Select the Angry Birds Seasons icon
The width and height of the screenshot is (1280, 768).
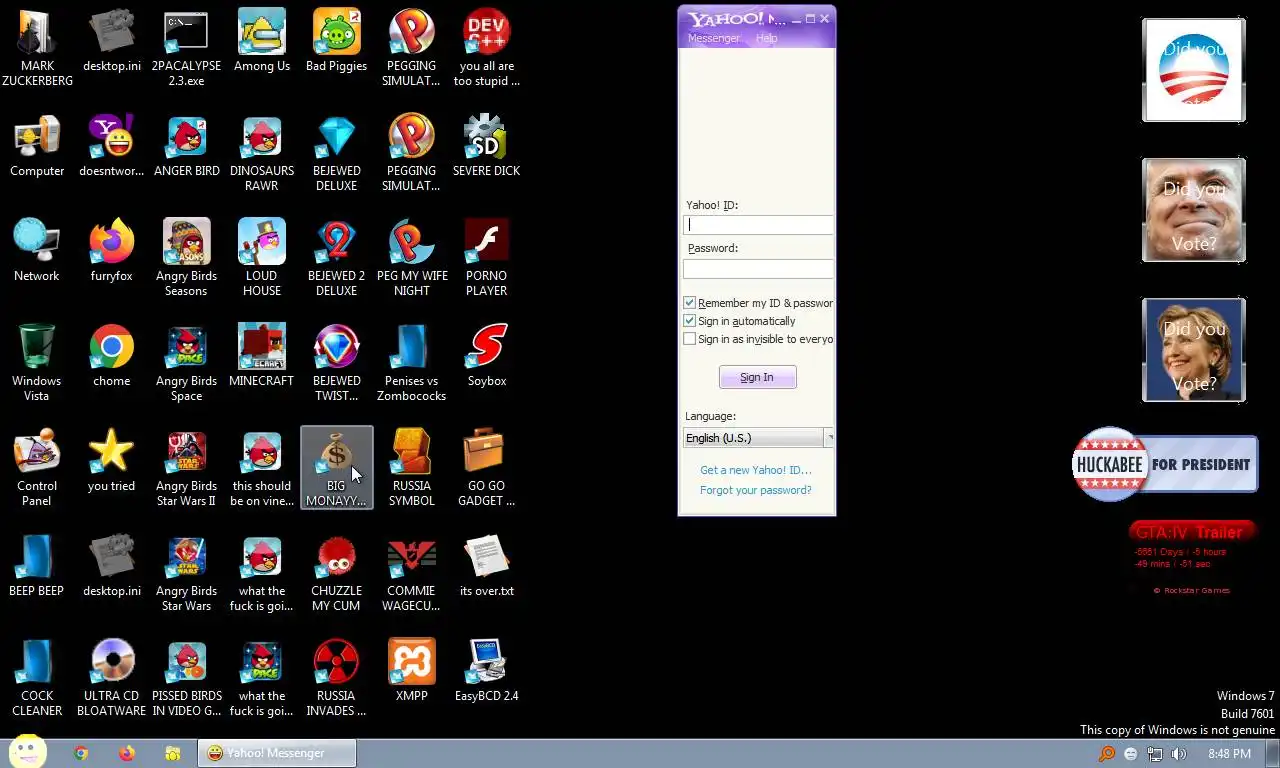pyautogui.click(x=186, y=258)
